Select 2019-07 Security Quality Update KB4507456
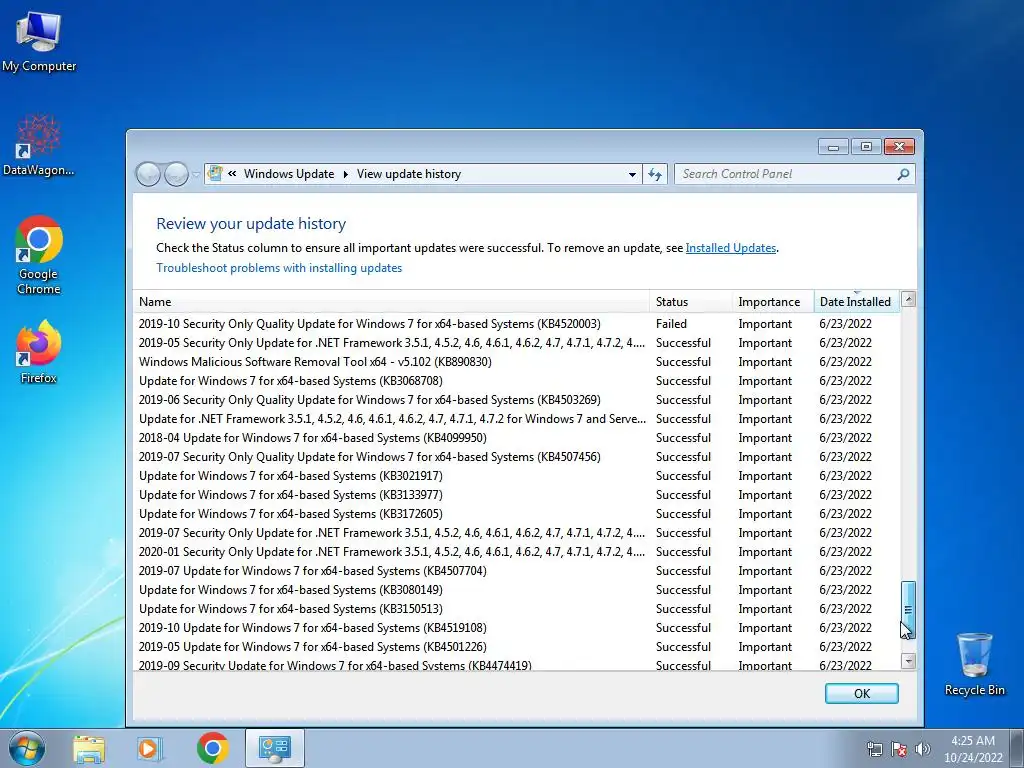 click(x=516, y=457)
